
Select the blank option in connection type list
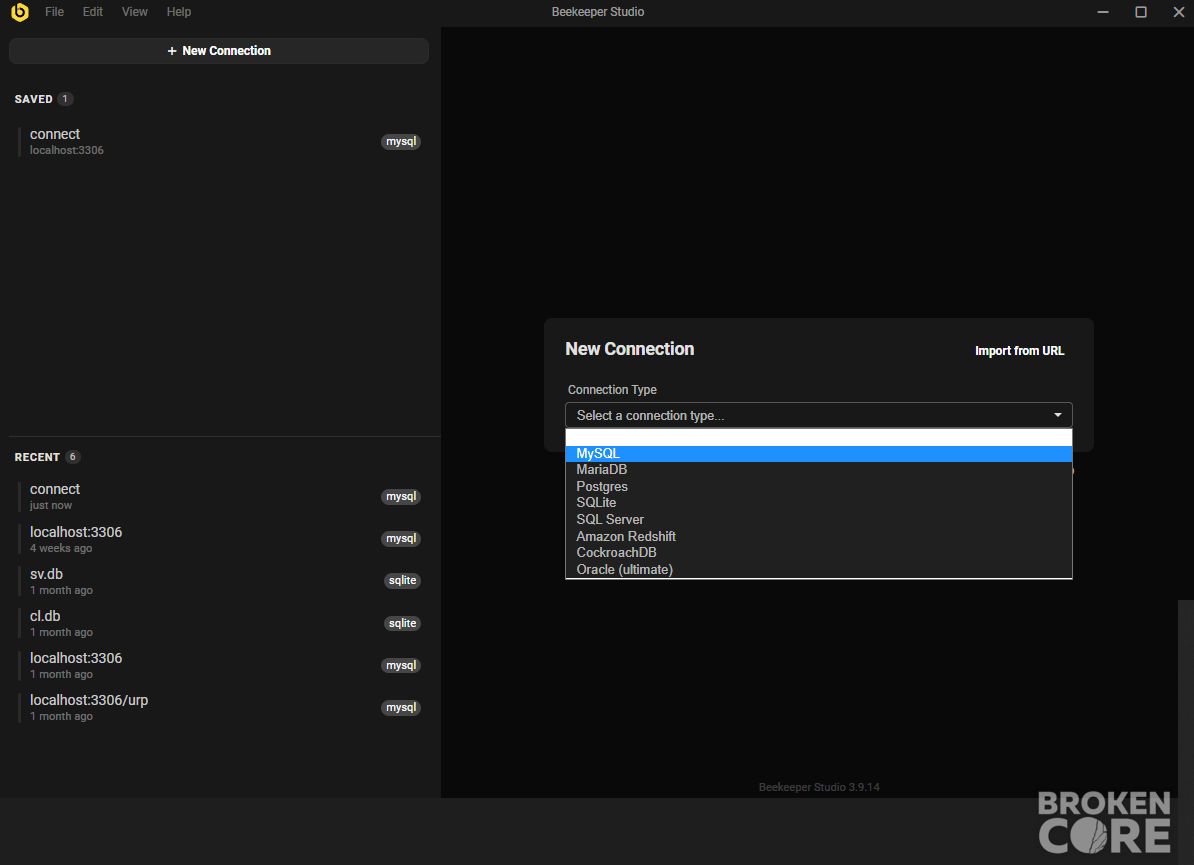click(819, 437)
